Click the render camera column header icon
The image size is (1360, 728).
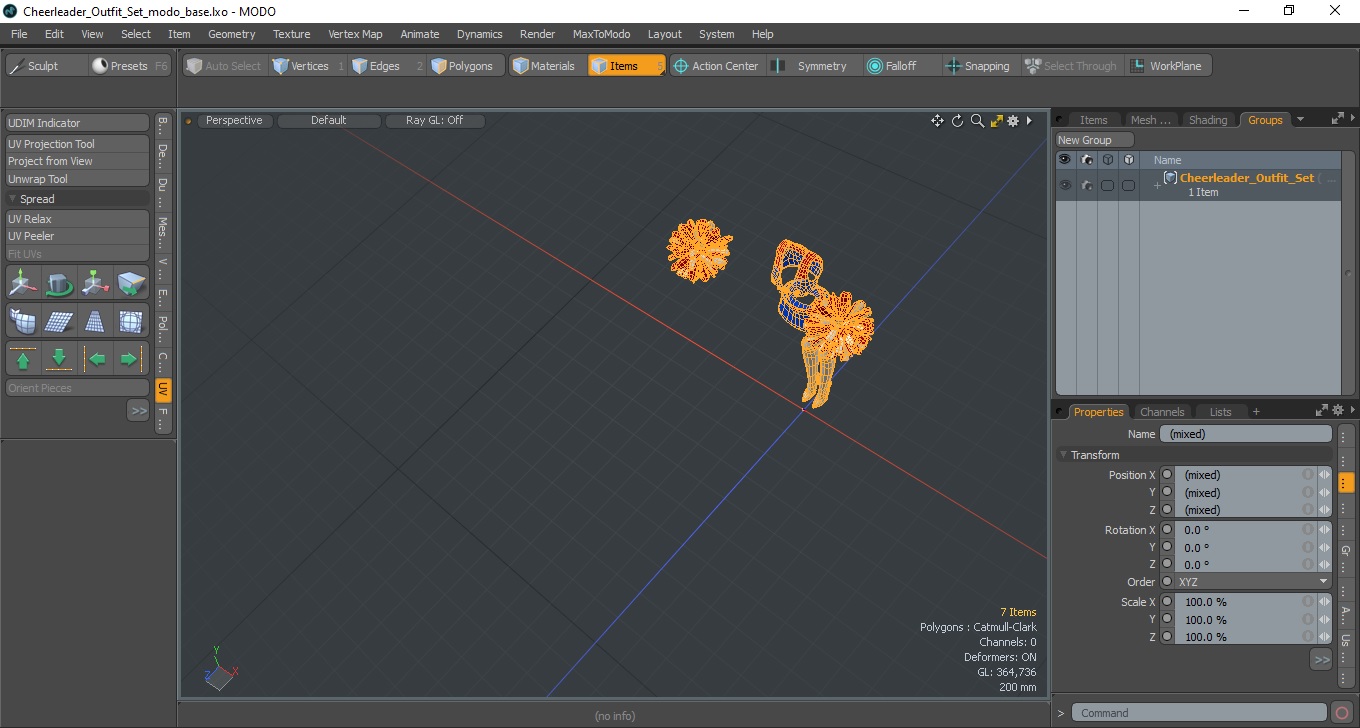click(1086, 160)
